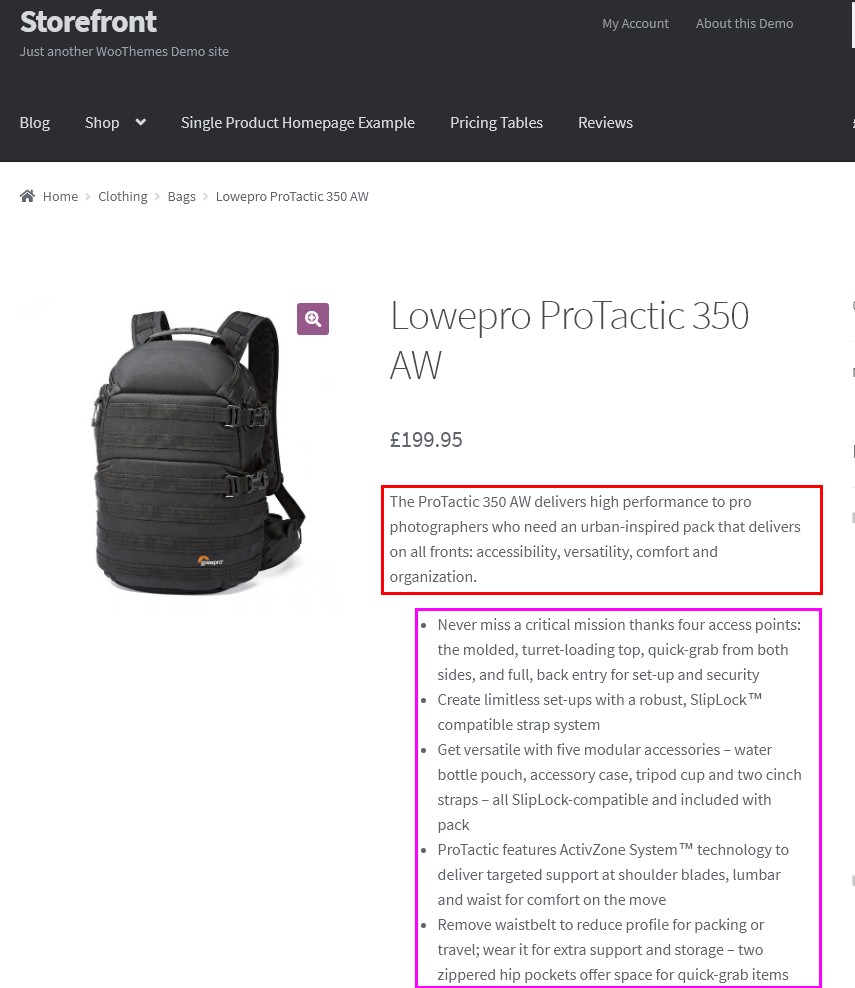Screen dimensions: 855x988
Task: Click the home icon in breadcrumb
Action: [27, 196]
